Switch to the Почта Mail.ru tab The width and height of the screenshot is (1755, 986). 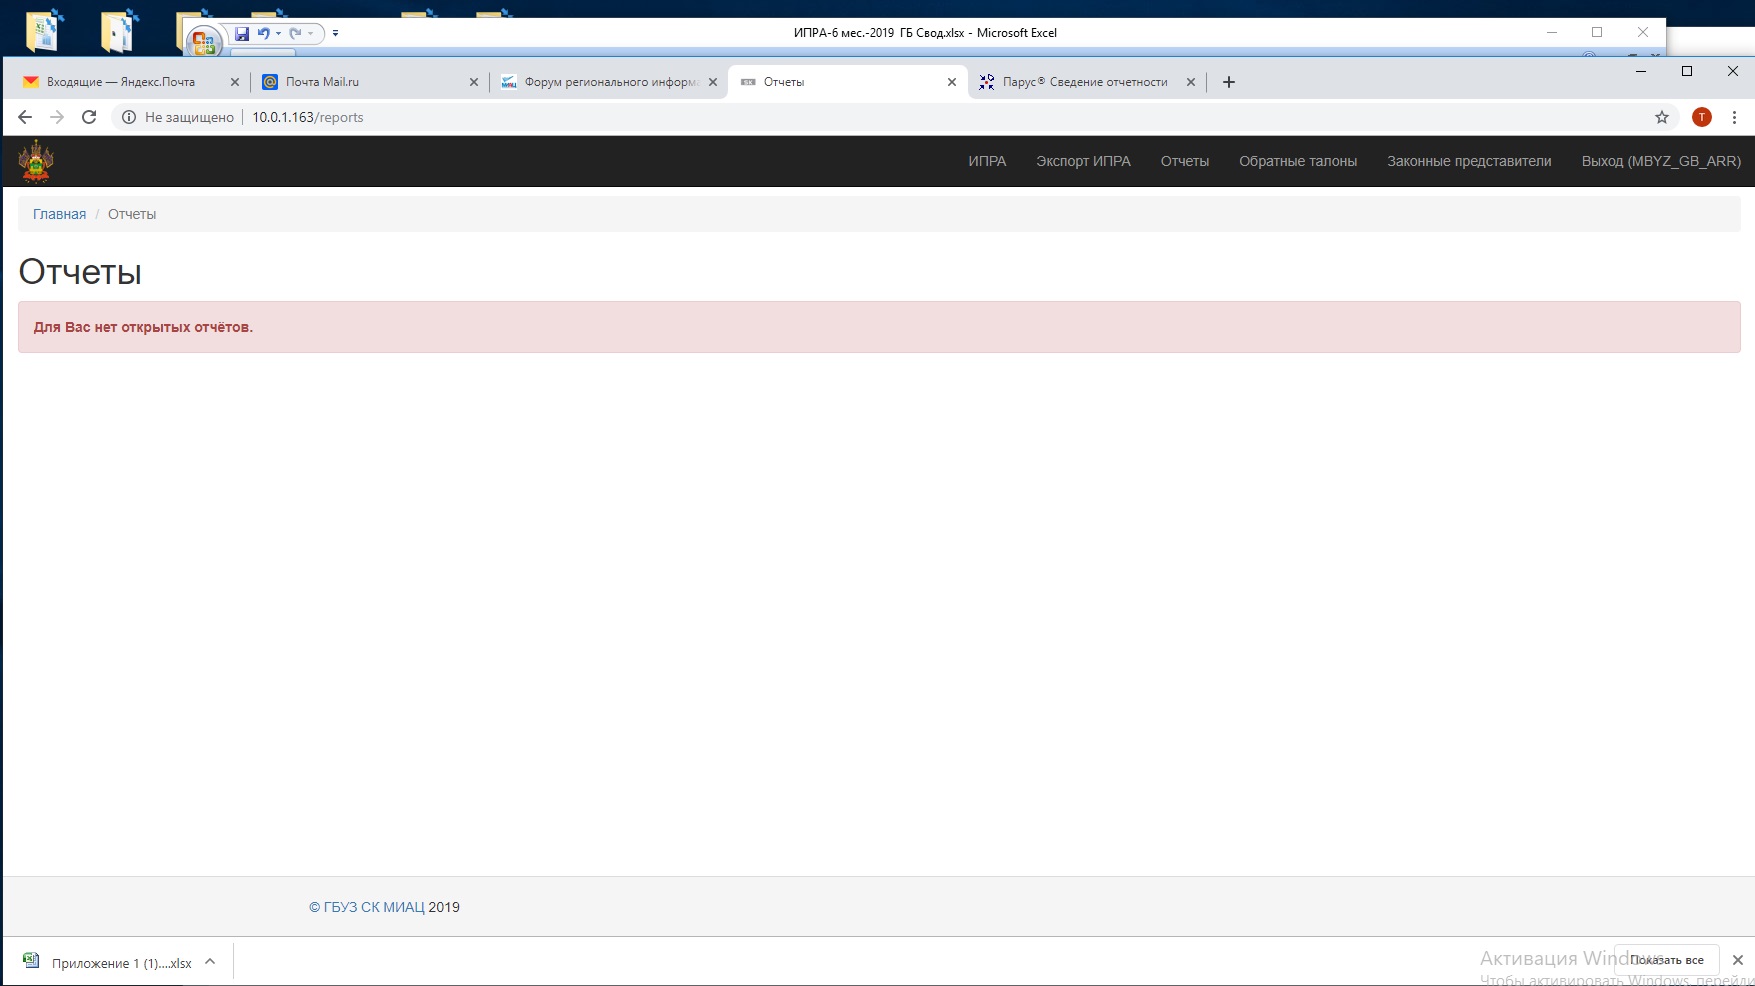pos(360,82)
